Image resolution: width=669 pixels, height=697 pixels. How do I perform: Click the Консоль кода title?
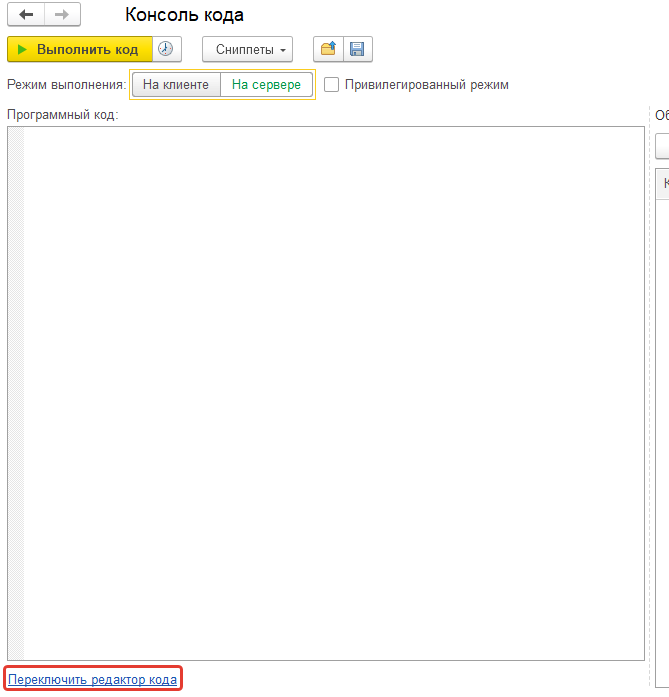coord(184,15)
